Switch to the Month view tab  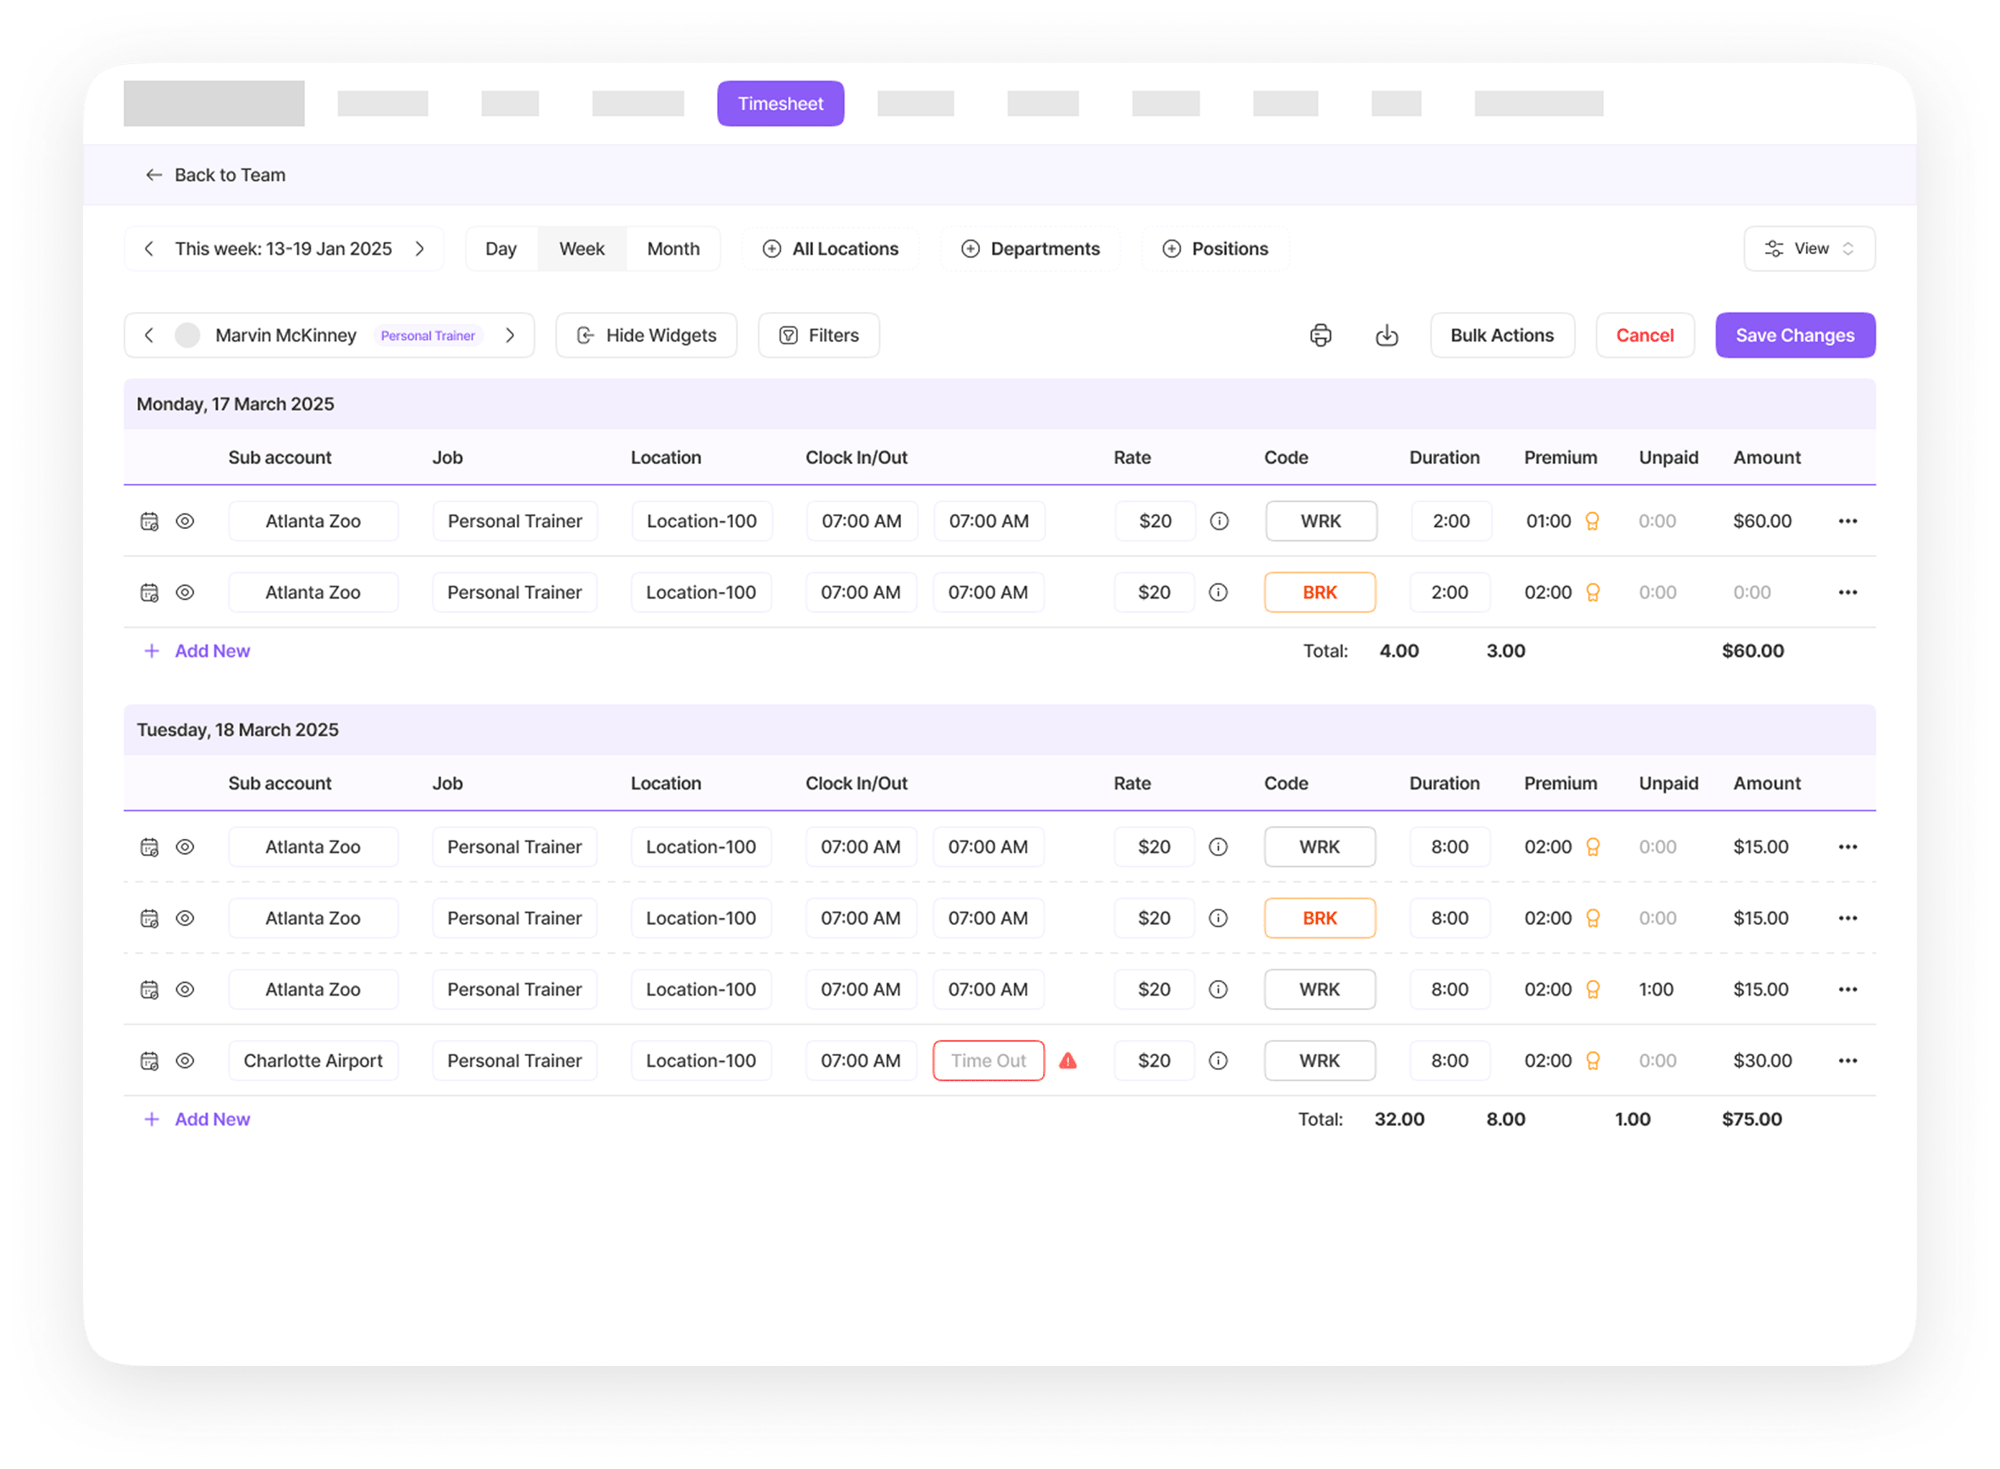pyautogui.click(x=673, y=249)
